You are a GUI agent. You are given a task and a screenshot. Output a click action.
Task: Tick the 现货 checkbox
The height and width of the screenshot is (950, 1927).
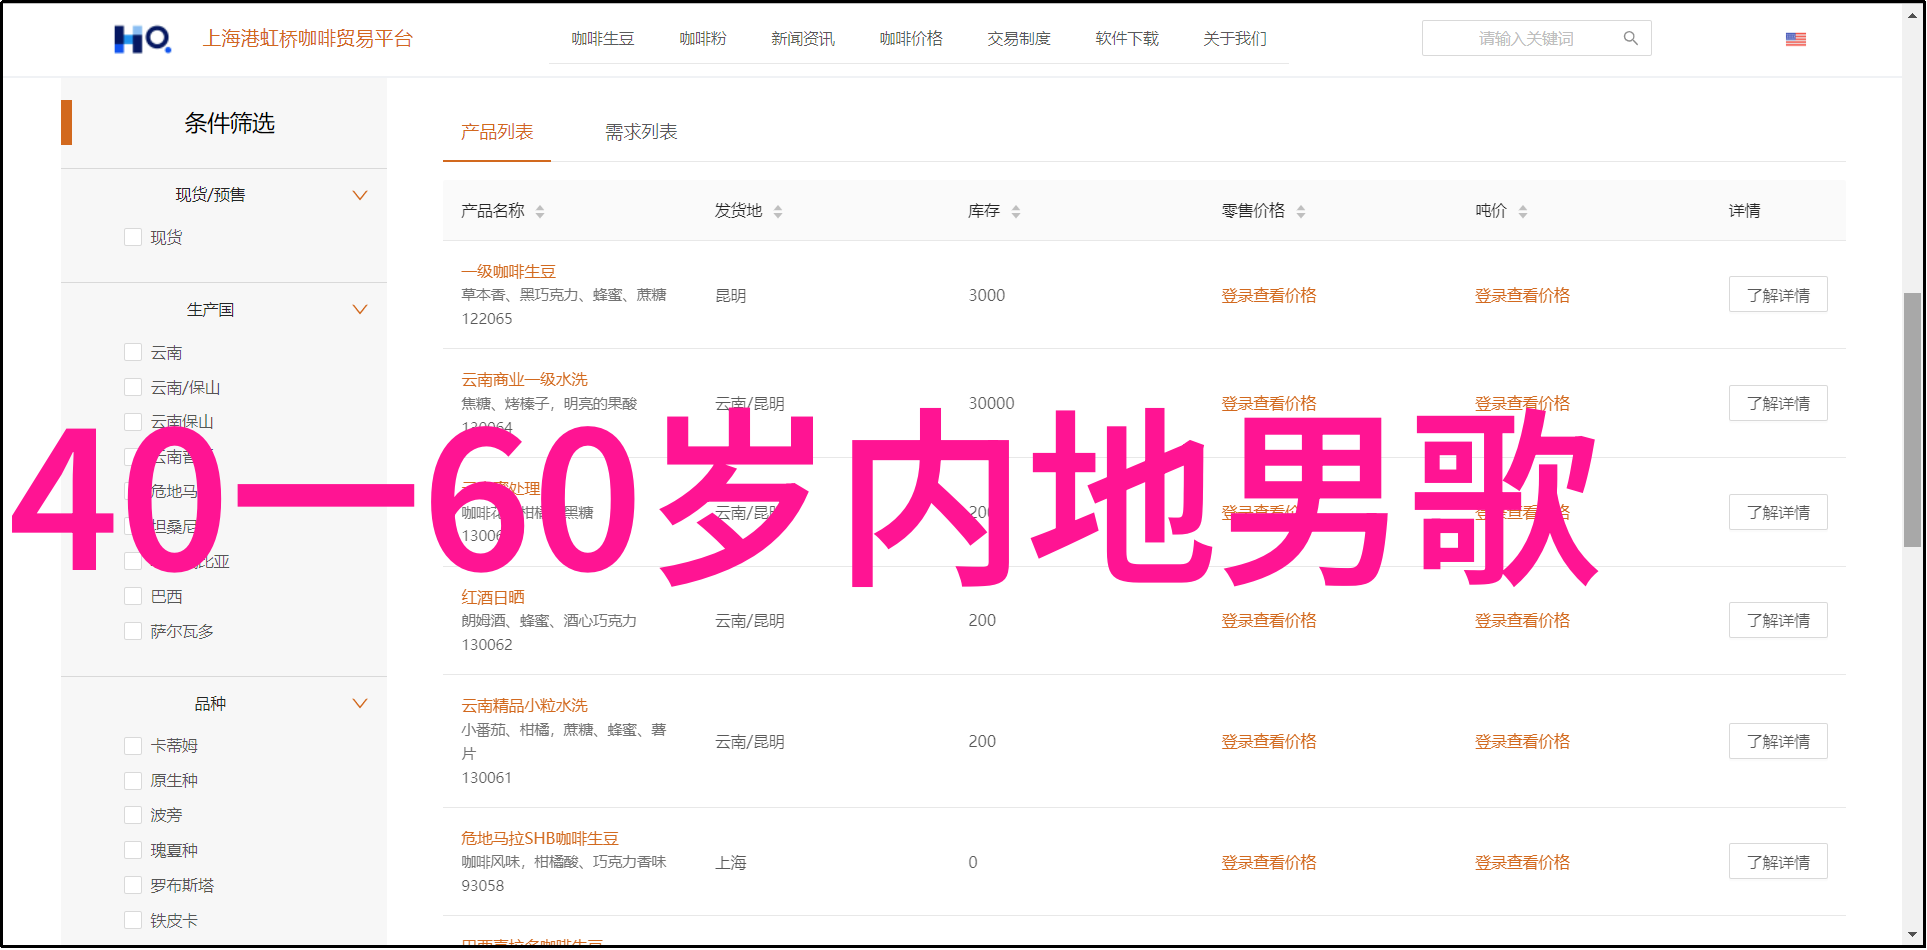pos(132,237)
